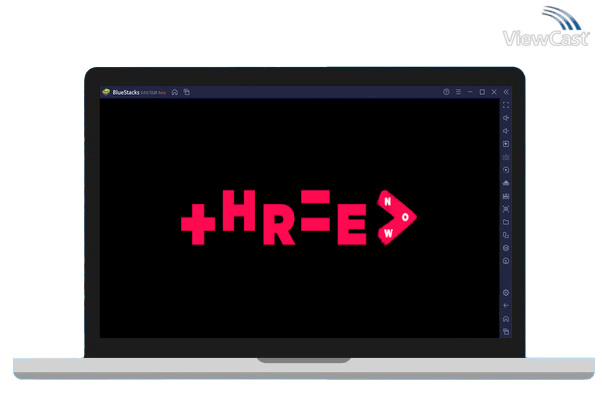Image resolution: width=602 pixels, height=414 pixels.
Task: Collapse the right sidebar with double chevron
Action: point(506,92)
